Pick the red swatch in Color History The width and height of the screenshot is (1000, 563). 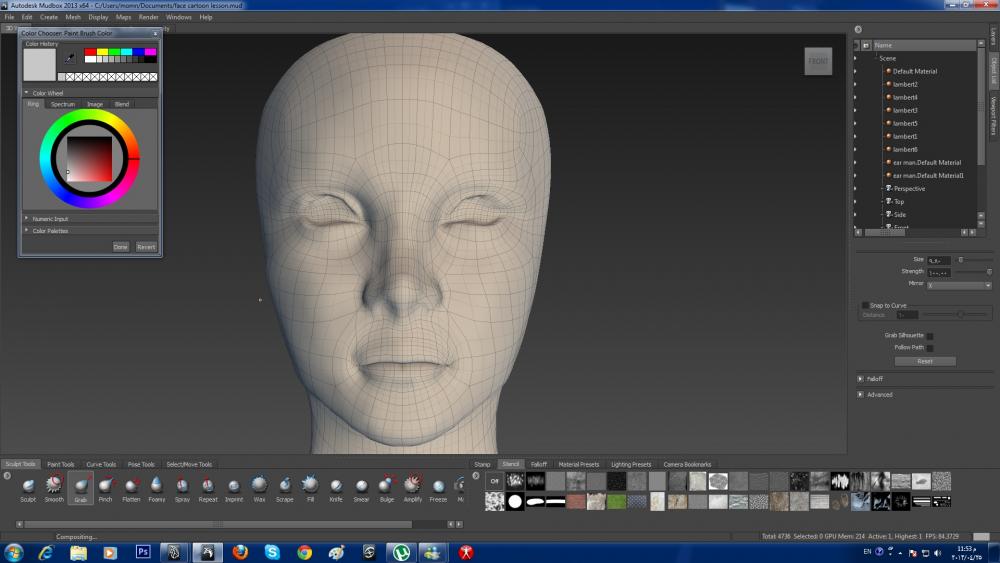pyautogui.click(x=90, y=52)
